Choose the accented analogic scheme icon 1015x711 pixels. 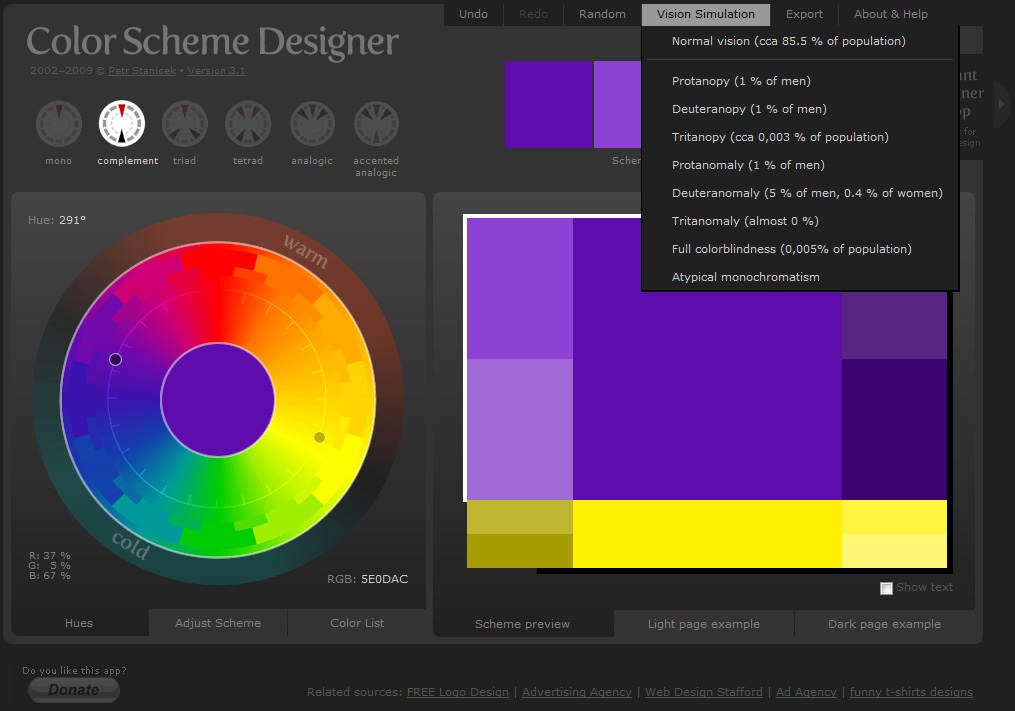376,124
